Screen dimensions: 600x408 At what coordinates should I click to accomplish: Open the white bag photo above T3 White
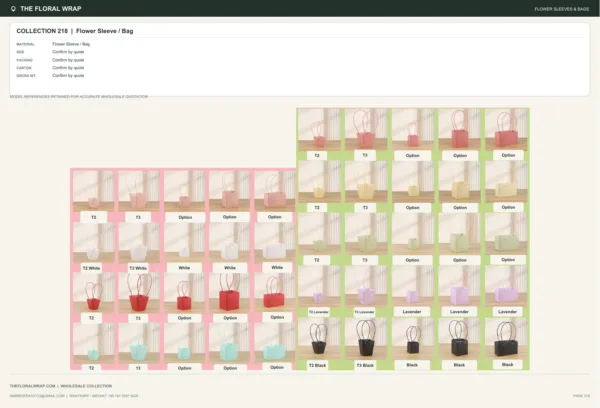pyautogui.click(x=139, y=242)
